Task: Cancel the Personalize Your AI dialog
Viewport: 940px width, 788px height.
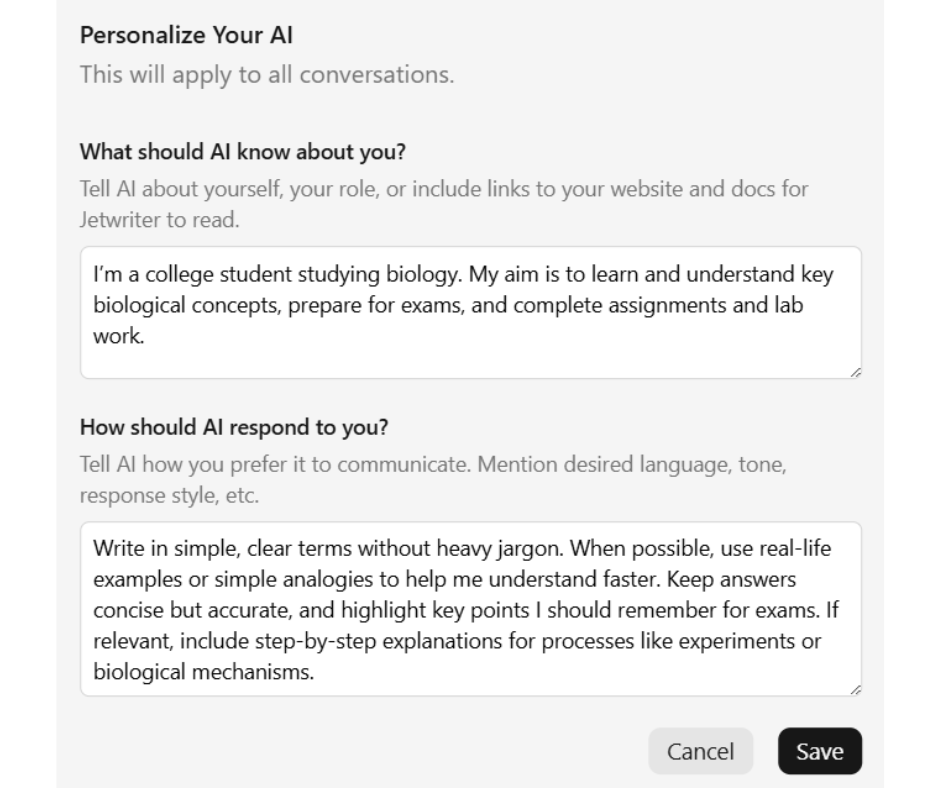Action: [x=700, y=751]
